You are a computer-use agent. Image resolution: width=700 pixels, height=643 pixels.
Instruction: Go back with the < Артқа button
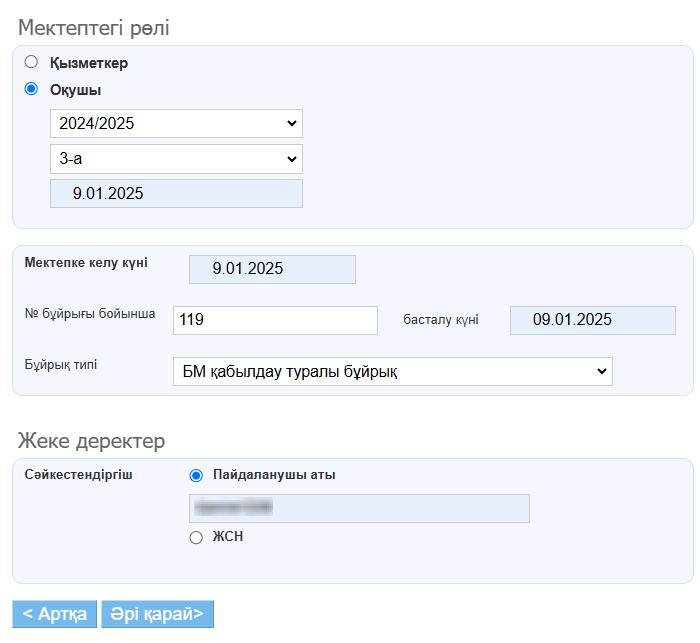pos(55,614)
